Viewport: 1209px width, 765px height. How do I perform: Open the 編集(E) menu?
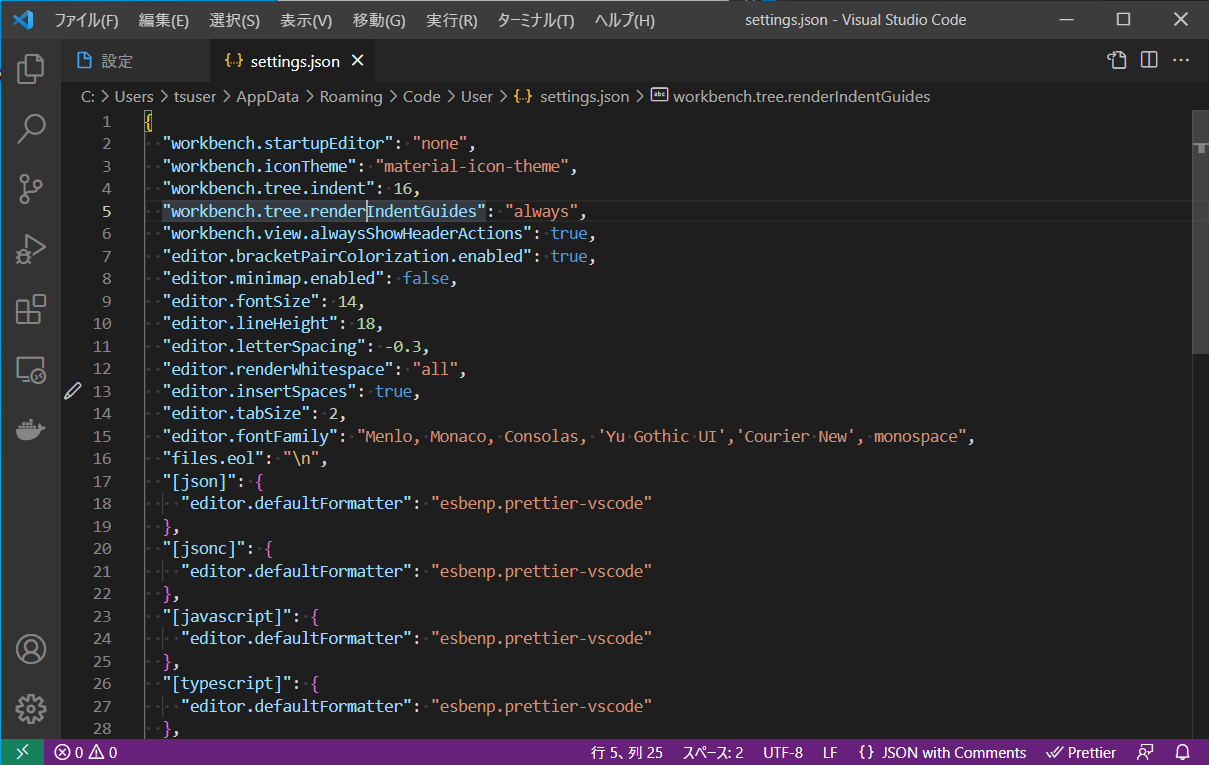164,20
